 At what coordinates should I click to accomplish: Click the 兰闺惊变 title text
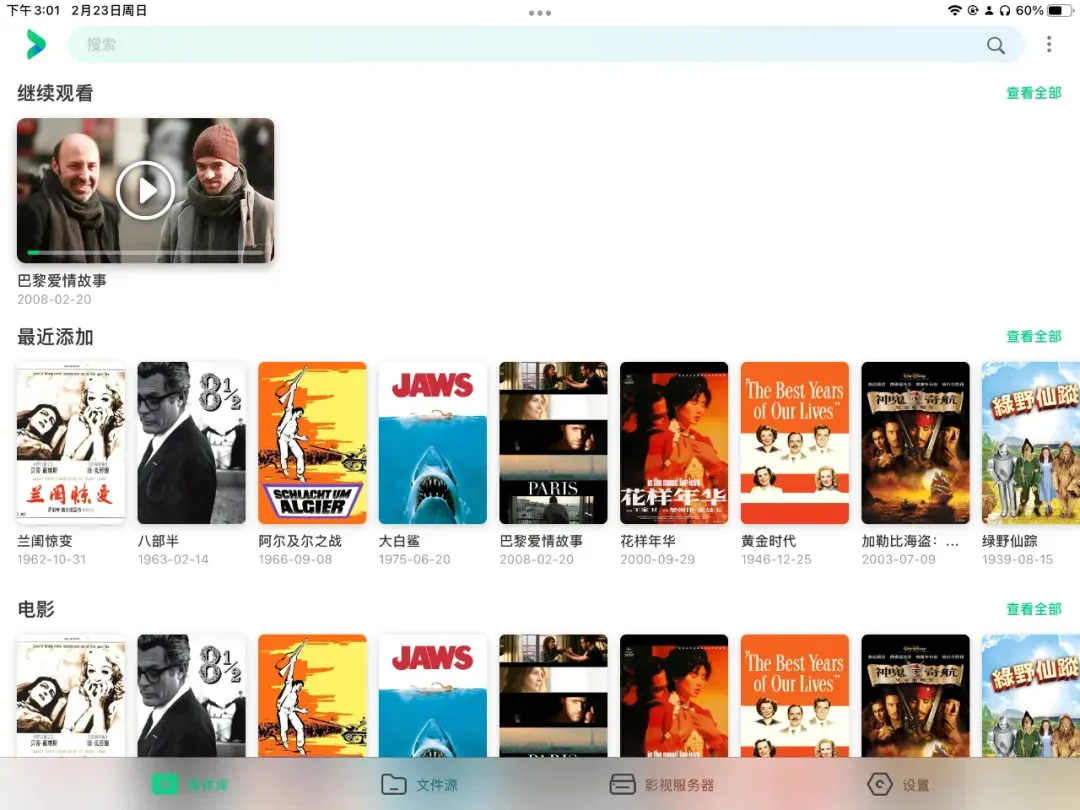pyautogui.click(x=45, y=541)
